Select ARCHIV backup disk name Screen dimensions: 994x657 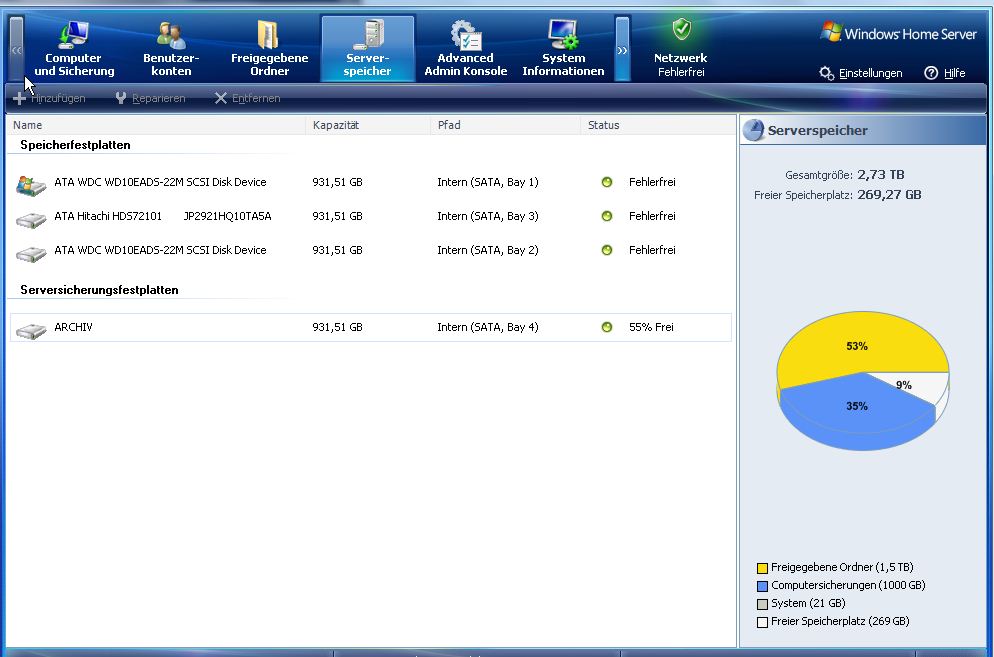[x=74, y=327]
